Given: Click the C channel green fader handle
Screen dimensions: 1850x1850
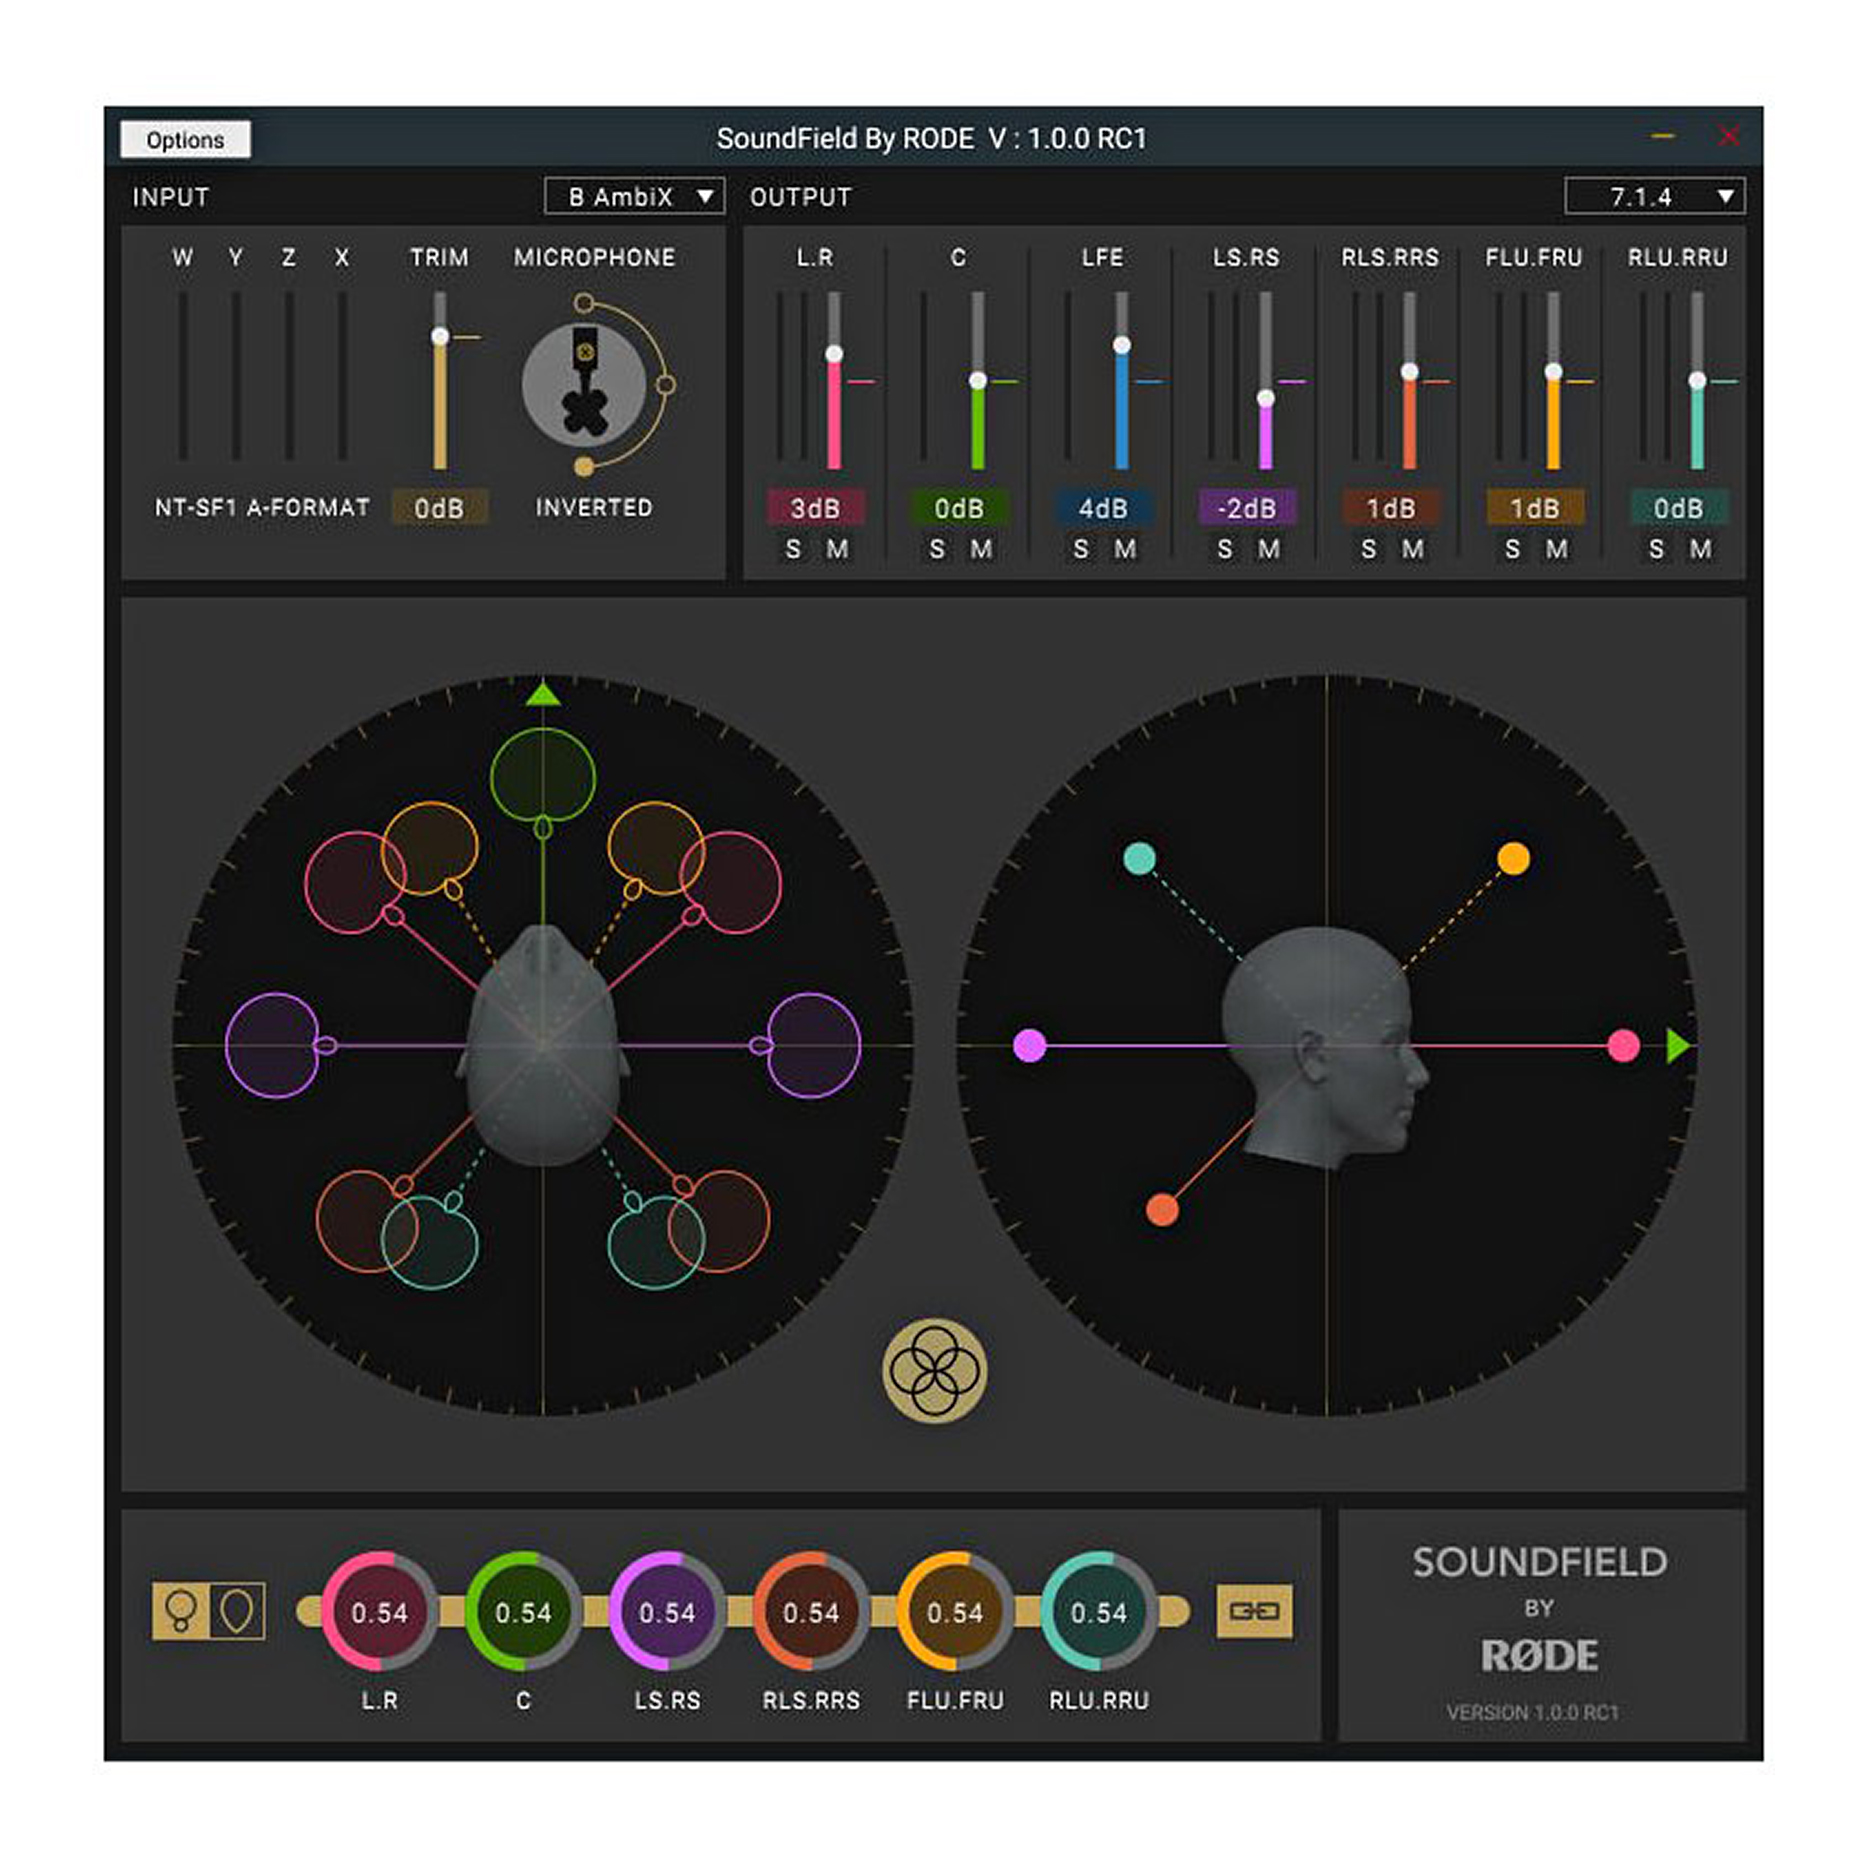Looking at the screenshot, I should (x=978, y=380).
